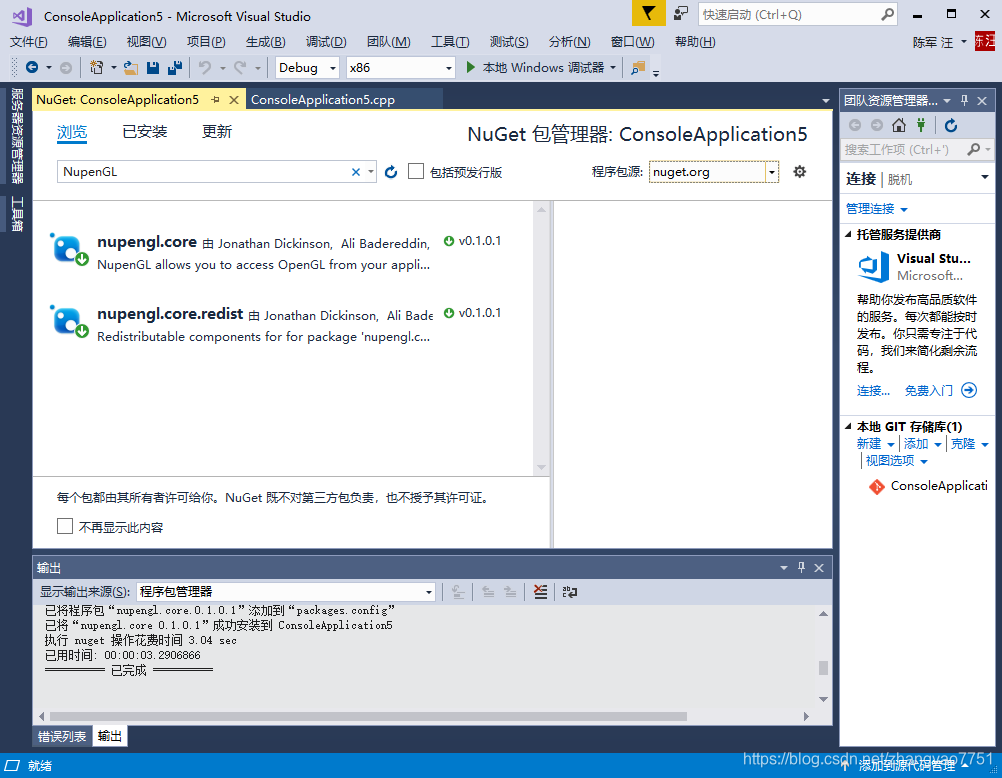Click the yellow notifications filter flag icon
The width and height of the screenshot is (1002, 778).
click(x=649, y=13)
